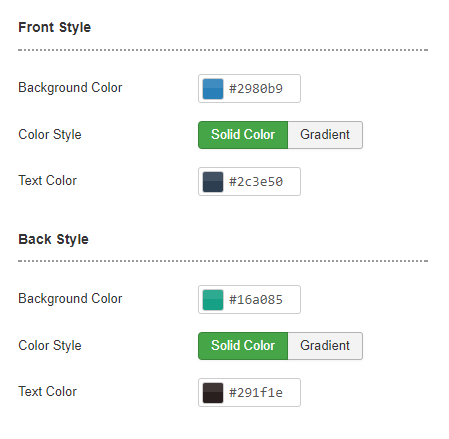449x439 pixels.
Task: Select Solid Color under Front Style
Action: click(243, 135)
